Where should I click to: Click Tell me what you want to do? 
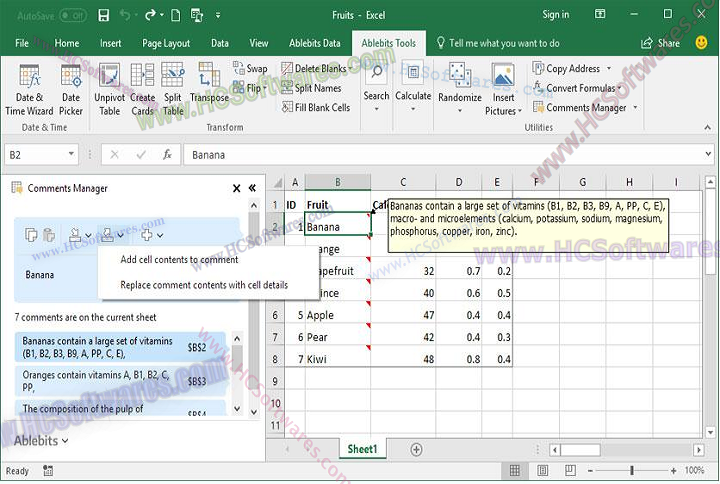[504, 43]
